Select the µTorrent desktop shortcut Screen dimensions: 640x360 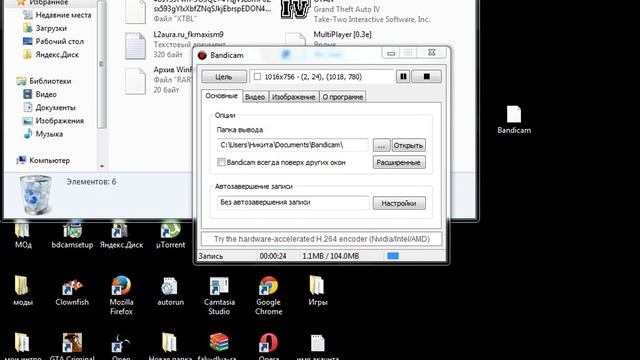pos(170,236)
